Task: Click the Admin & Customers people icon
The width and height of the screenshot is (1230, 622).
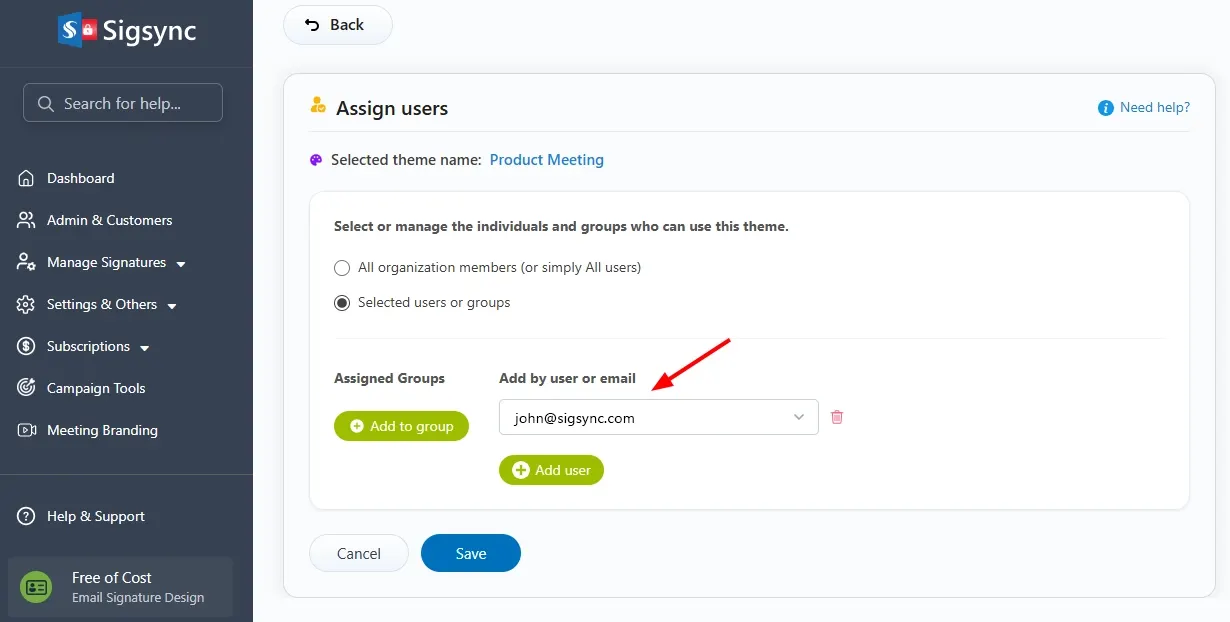Action: [x=27, y=220]
